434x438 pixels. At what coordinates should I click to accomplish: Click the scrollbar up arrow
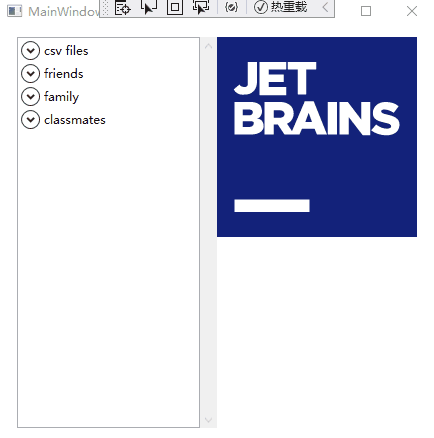click(x=208, y=46)
